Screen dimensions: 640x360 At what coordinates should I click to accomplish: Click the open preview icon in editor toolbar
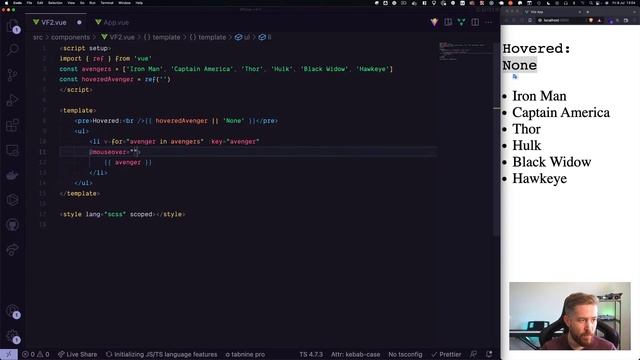tap(448, 22)
